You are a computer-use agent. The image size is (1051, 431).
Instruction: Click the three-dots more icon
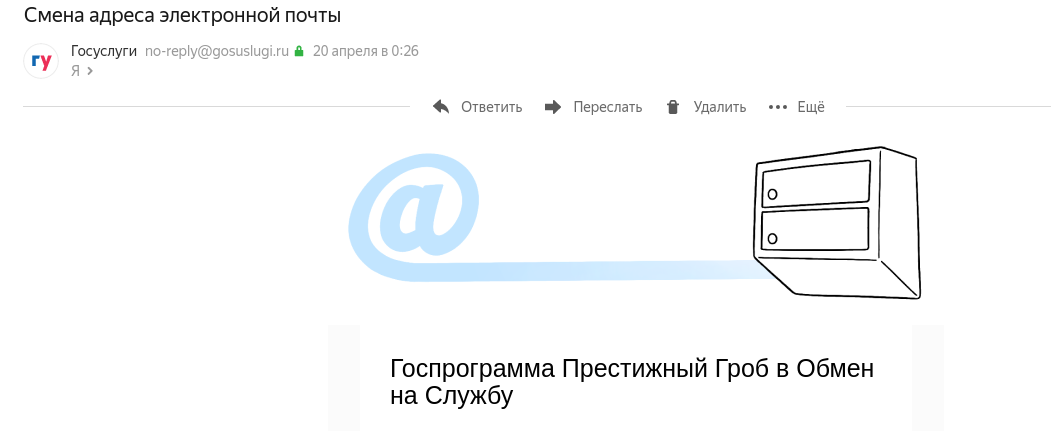coord(778,107)
